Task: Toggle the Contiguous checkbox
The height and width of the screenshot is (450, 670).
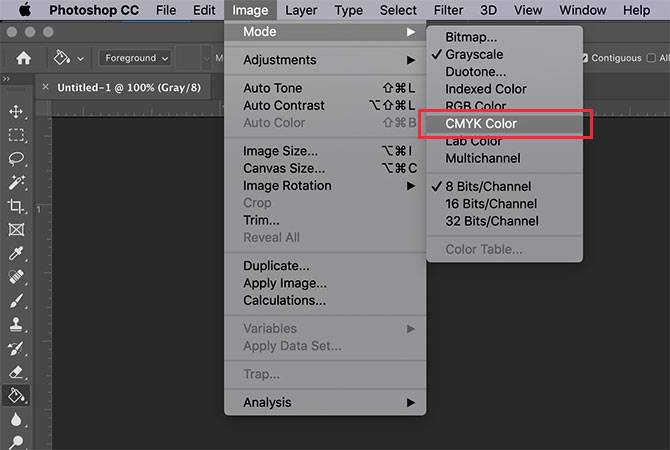Action: pos(585,58)
